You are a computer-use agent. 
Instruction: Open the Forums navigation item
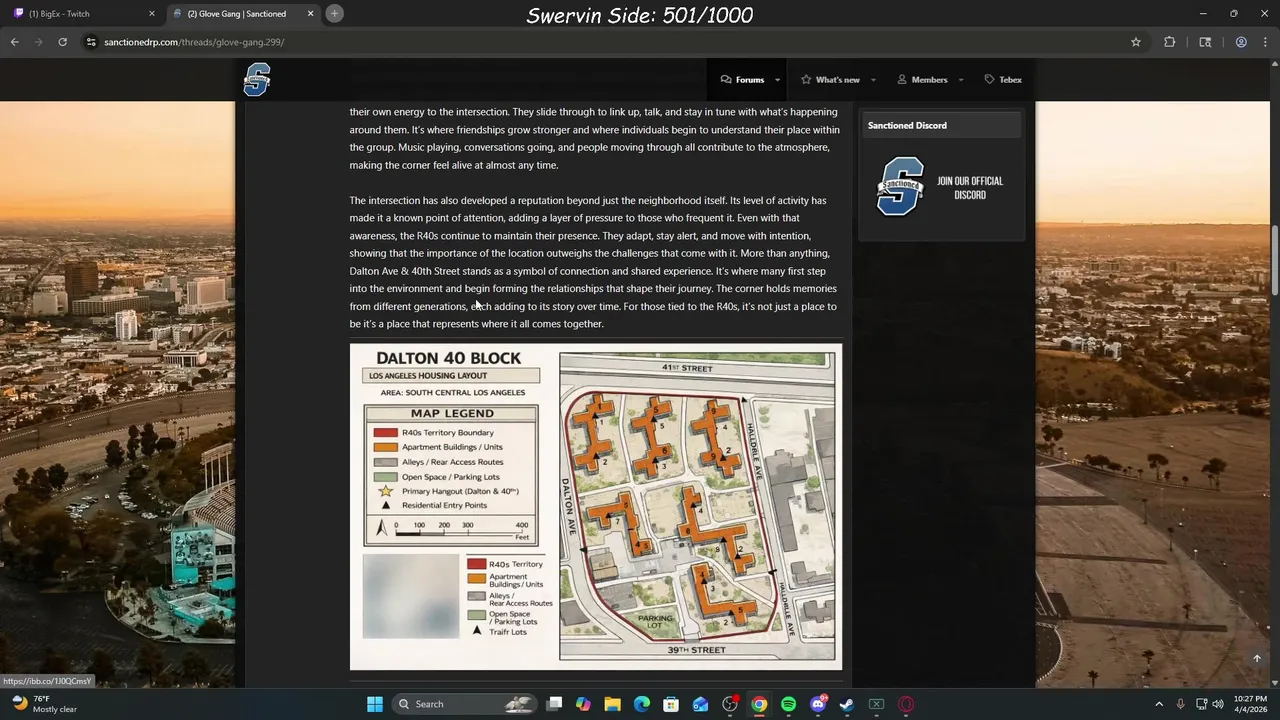[x=742, y=80]
